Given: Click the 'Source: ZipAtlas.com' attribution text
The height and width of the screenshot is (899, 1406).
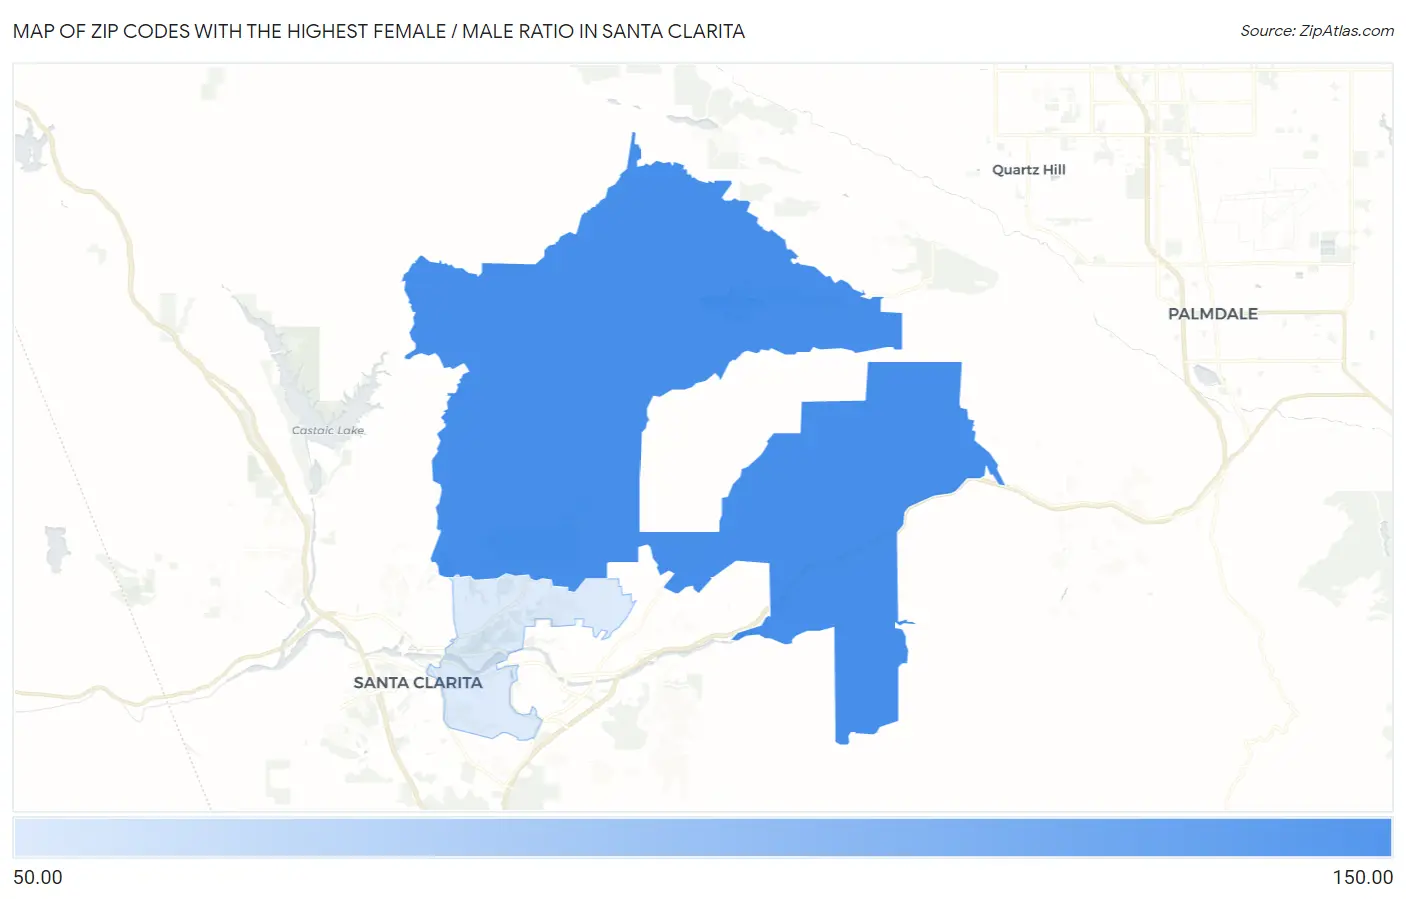Looking at the screenshot, I should tap(1316, 31).
